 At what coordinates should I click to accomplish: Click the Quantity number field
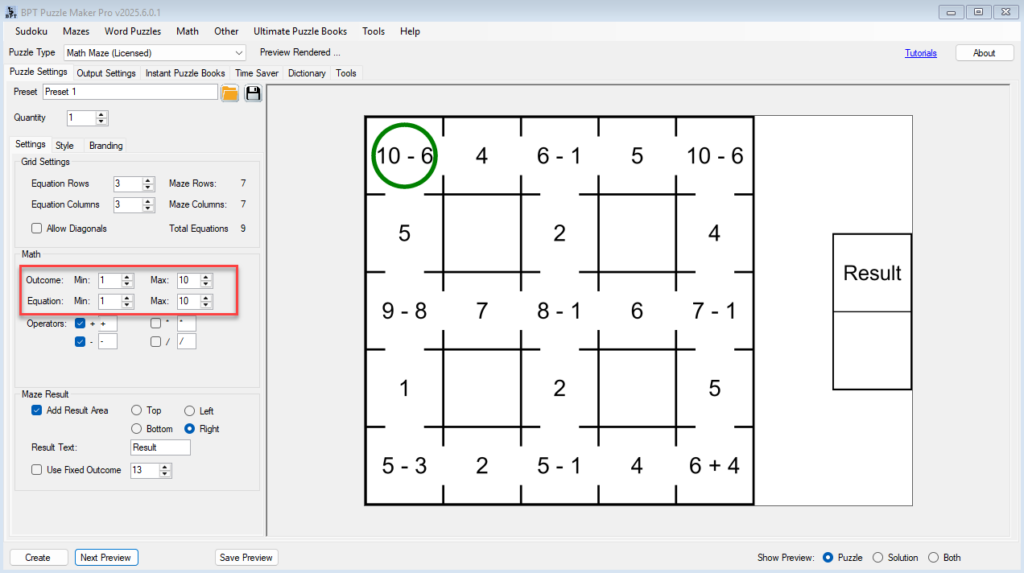tap(81, 118)
